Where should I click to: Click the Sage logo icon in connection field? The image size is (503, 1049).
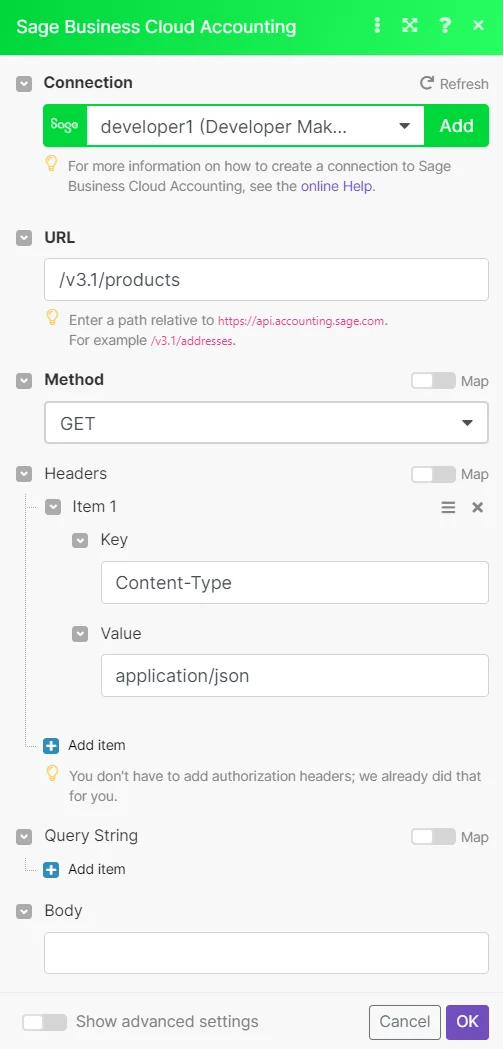pyautogui.click(x=65, y=126)
